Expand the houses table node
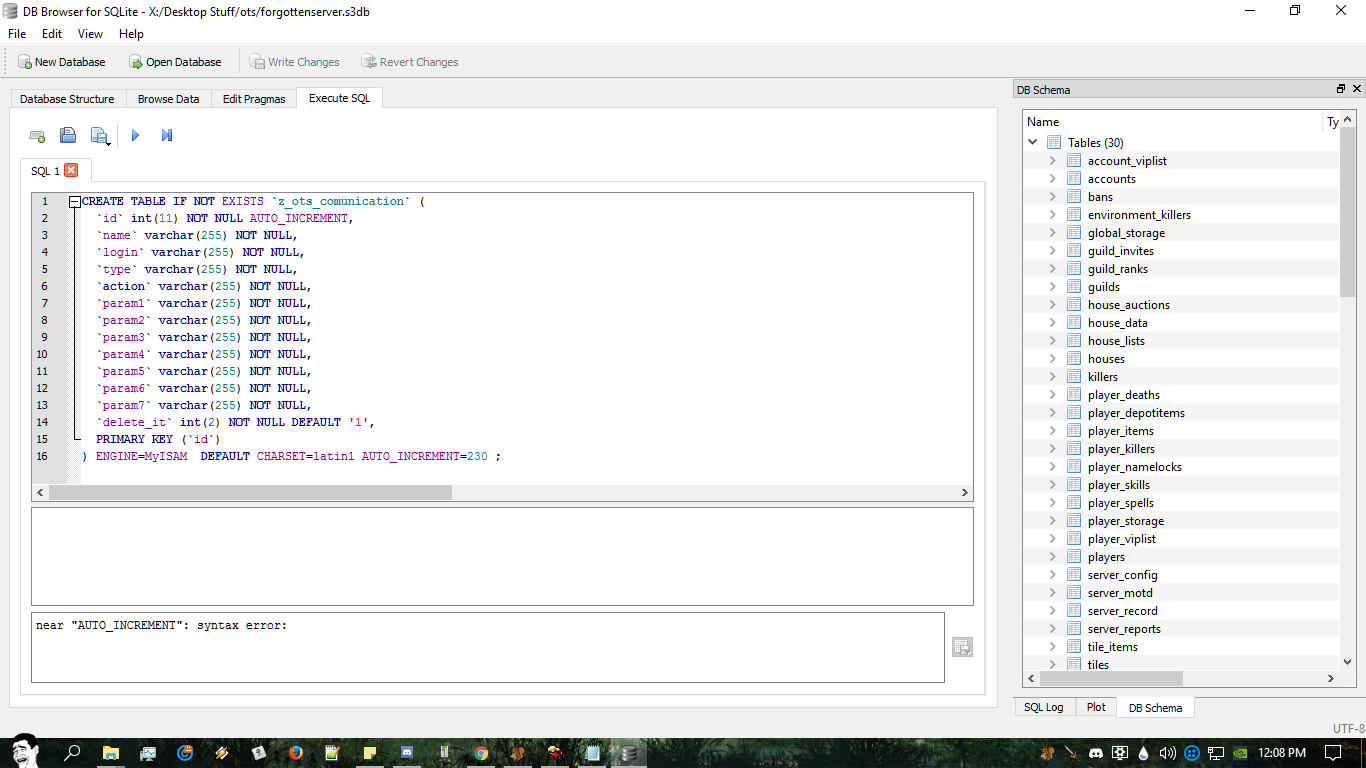1366x768 pixels. tap(1052, 359)
